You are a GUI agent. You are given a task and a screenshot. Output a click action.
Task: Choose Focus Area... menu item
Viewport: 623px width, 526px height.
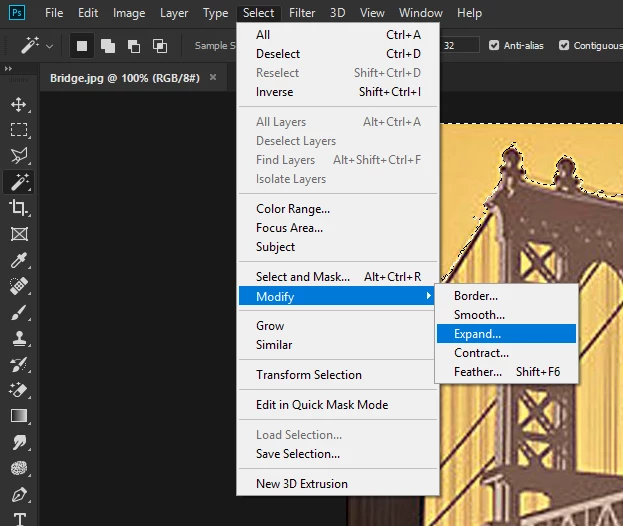339,228
